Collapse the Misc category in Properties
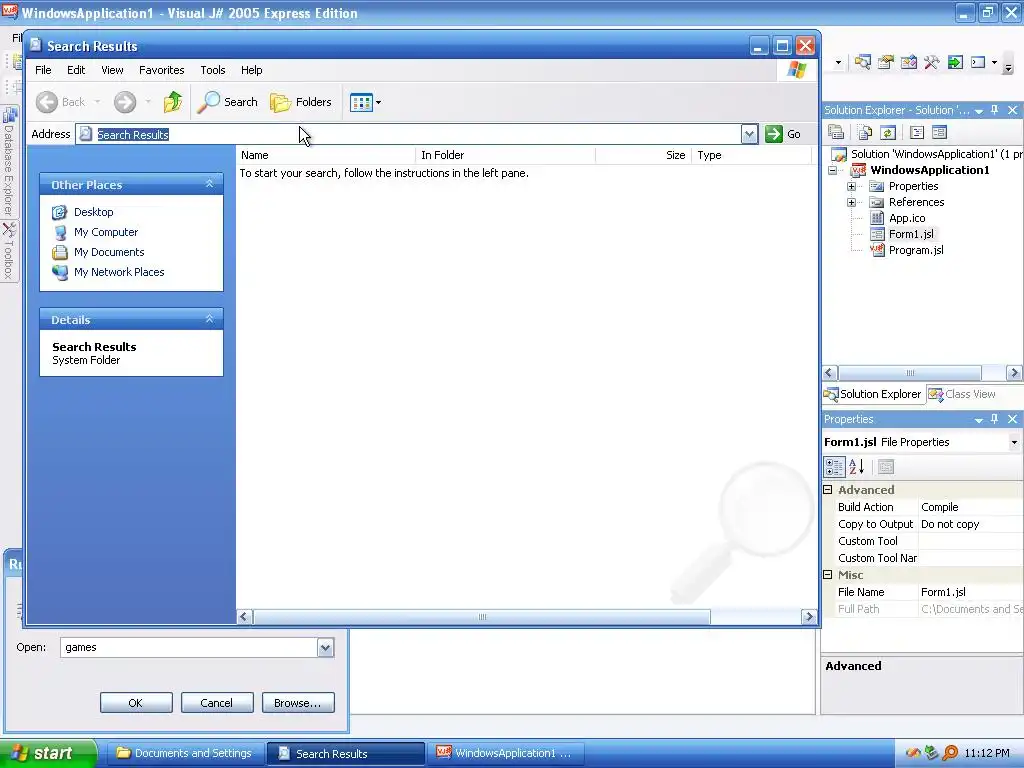 827,575
